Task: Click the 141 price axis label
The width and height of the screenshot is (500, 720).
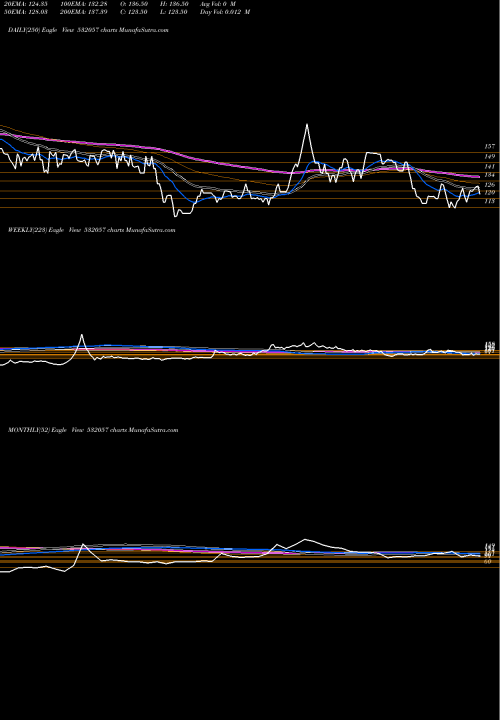Action: click(490, 167)
